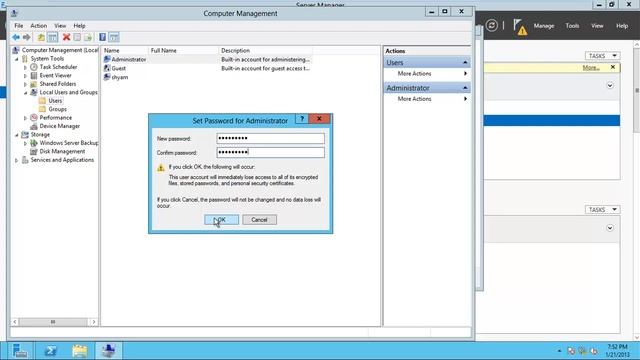Viewport: 640px width, 360px height.
Task: Select the Groups folder in tree
Action: tap(58, 109)
